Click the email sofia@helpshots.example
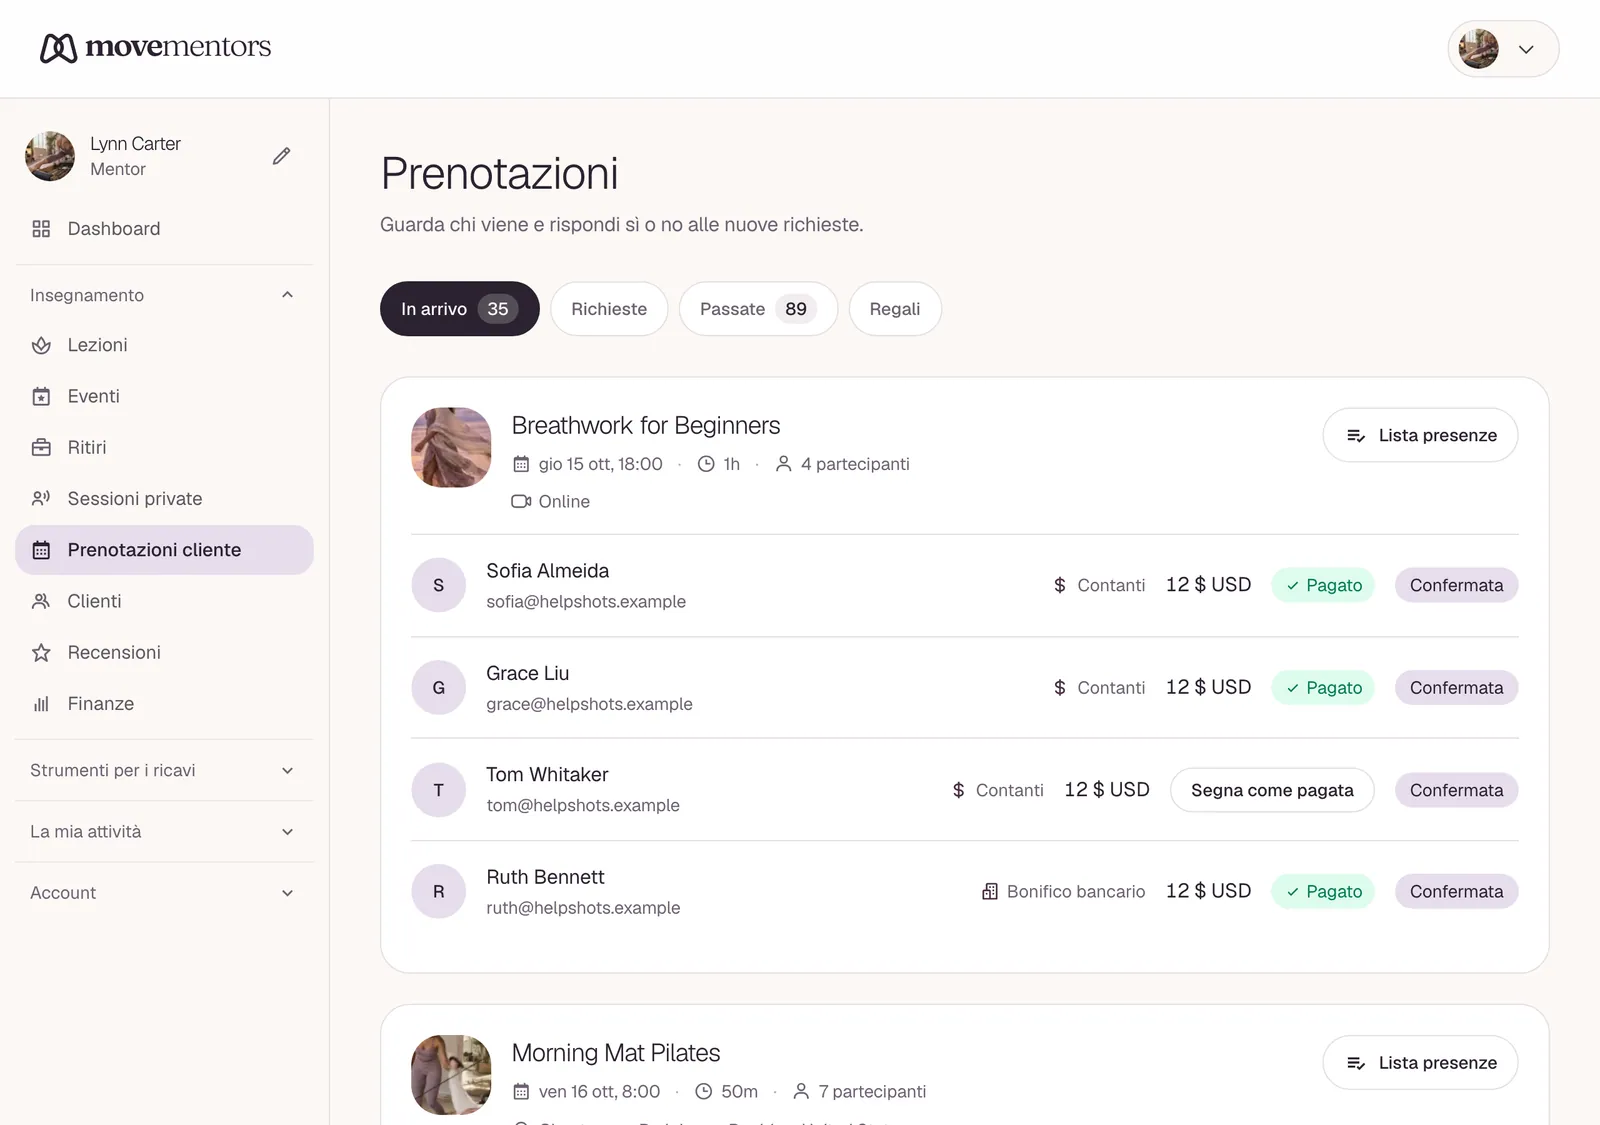 pos(586,602)
